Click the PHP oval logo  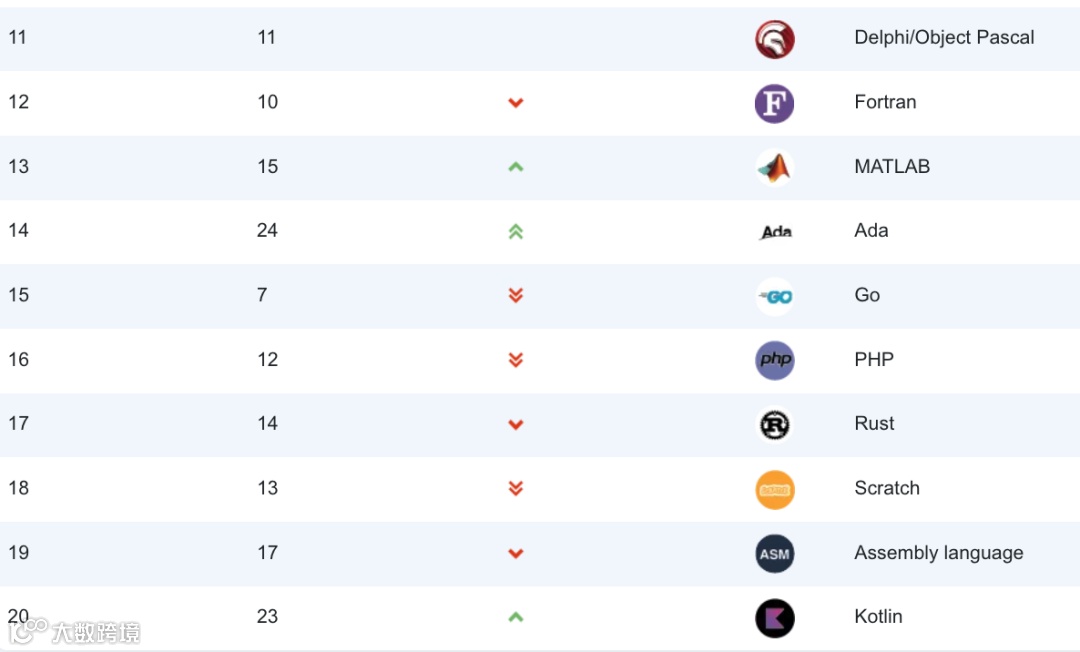tap(774, 360)
